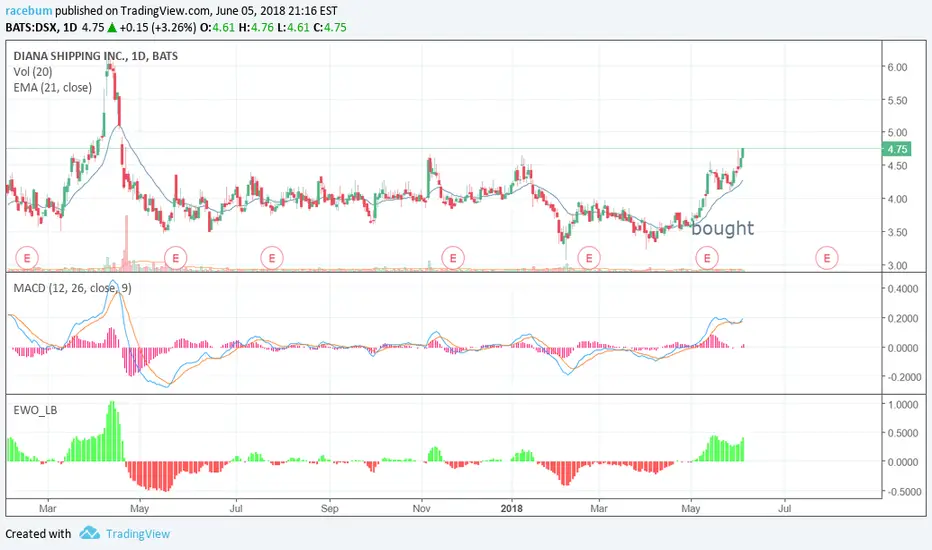Image resolution: width=932 pixels, height=550 pixels.
Task: Click the 1.0000 EWO axis label
Action: (x=903, y=405)
